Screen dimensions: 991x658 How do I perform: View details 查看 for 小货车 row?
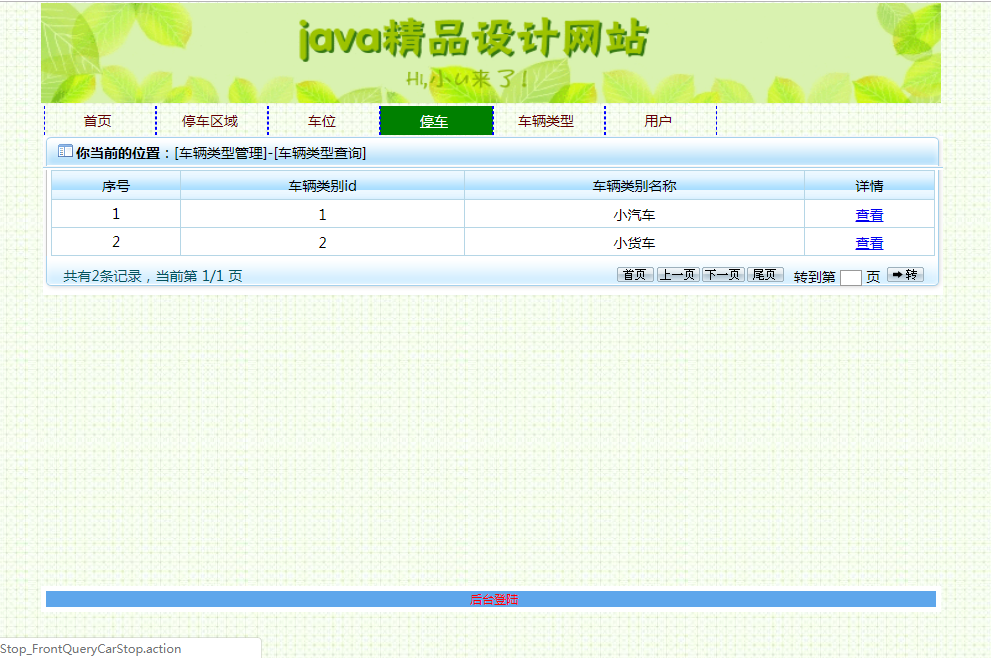click(869, 243)
